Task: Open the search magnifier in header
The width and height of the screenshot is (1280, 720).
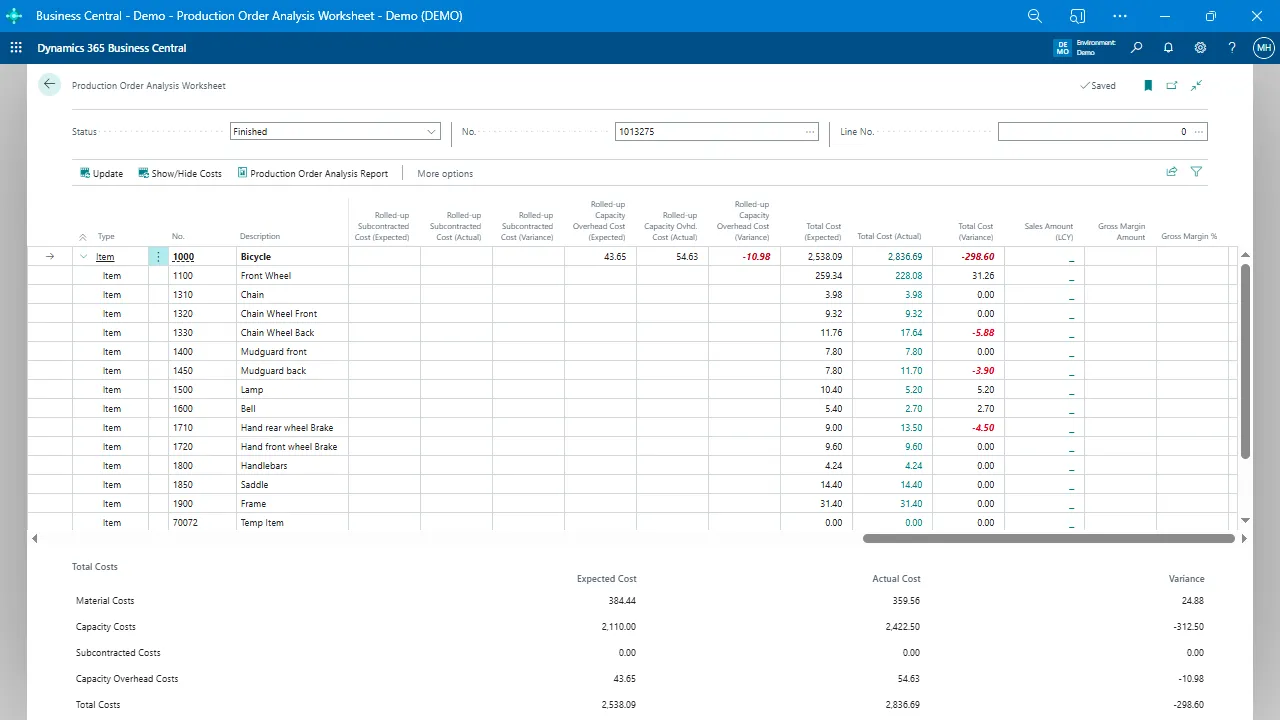Action: pos(1136,48)
